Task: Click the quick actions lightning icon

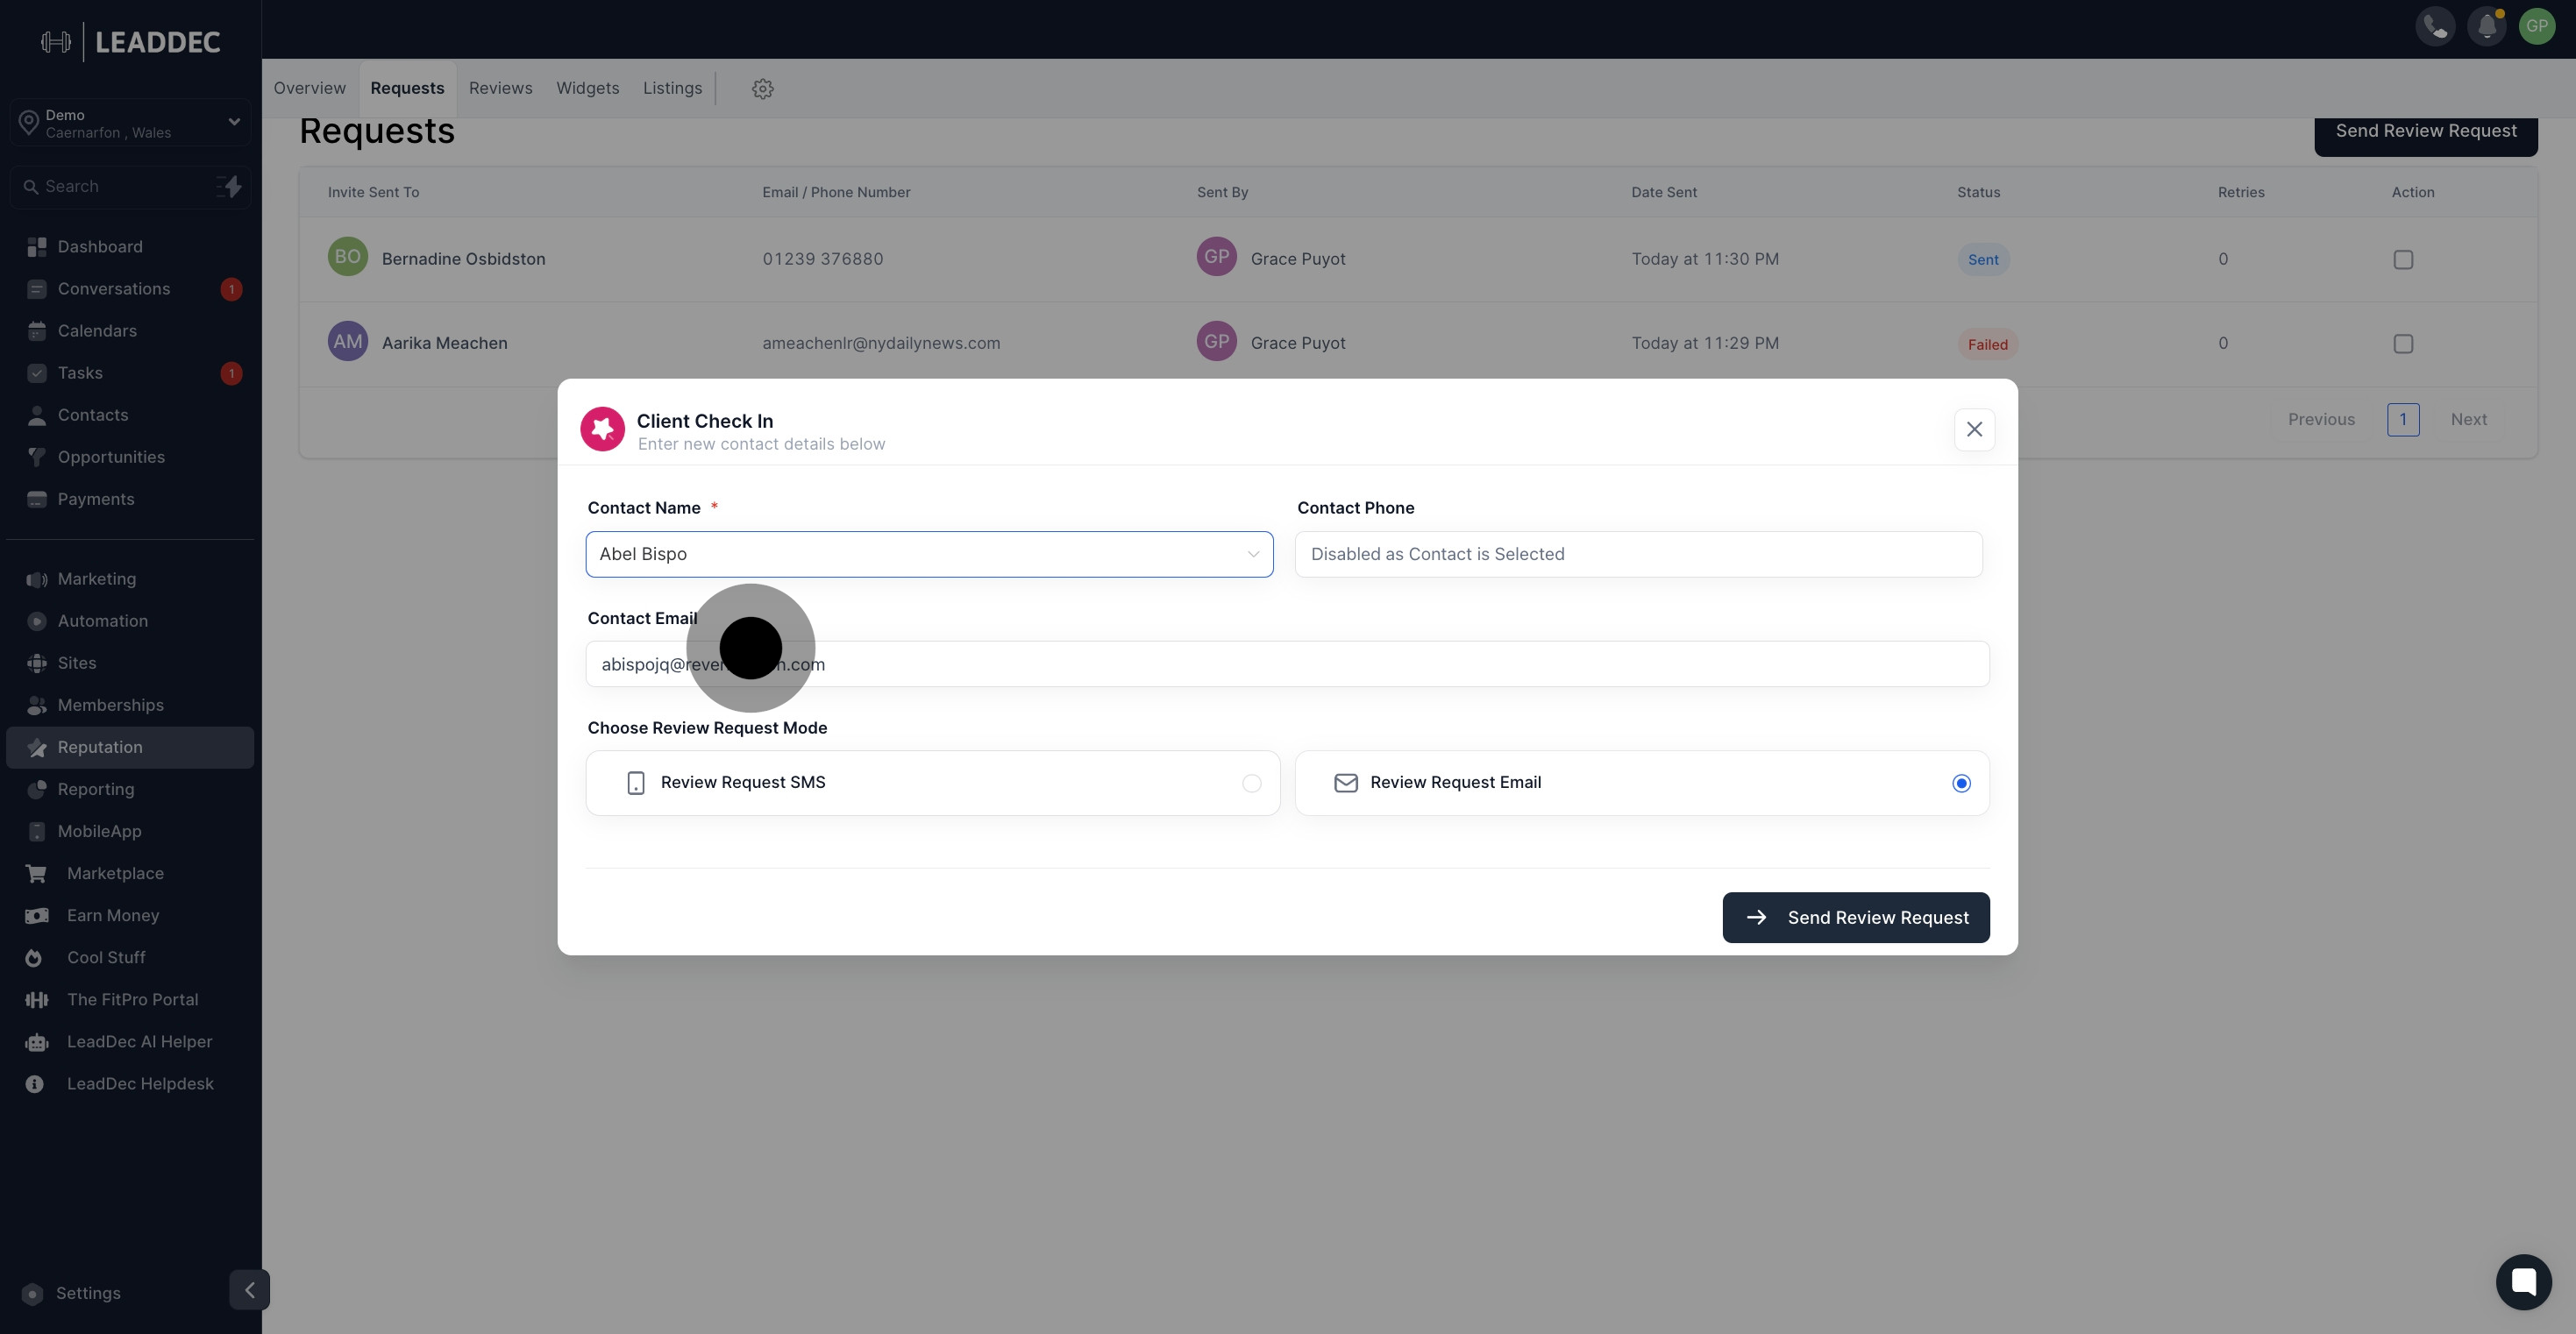Action: click(x=230, y=186)
